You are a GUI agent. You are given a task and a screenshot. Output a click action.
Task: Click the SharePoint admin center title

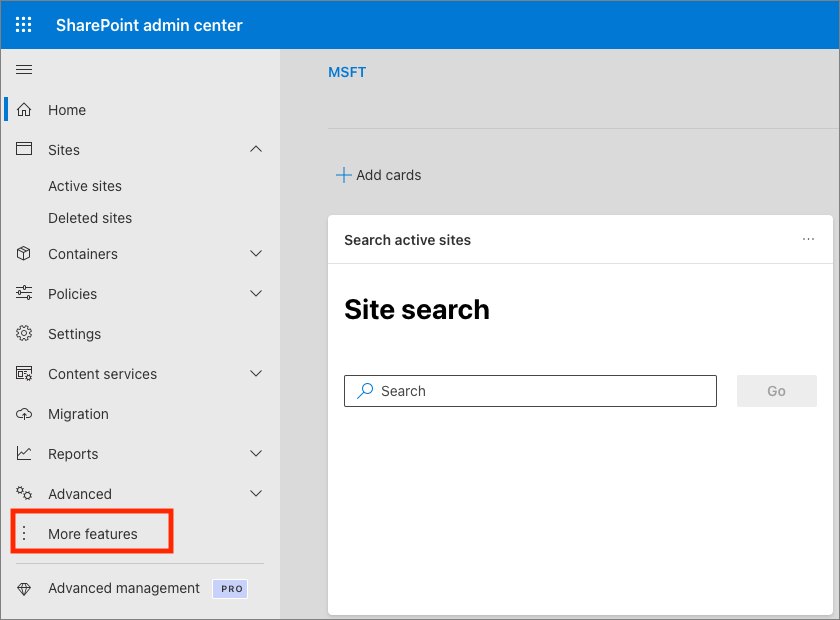[149, 25]
